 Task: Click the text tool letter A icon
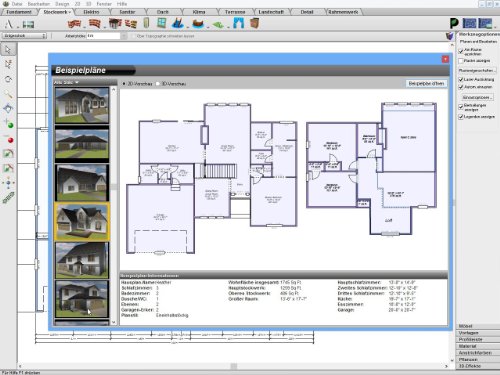(x=9, y=24)
